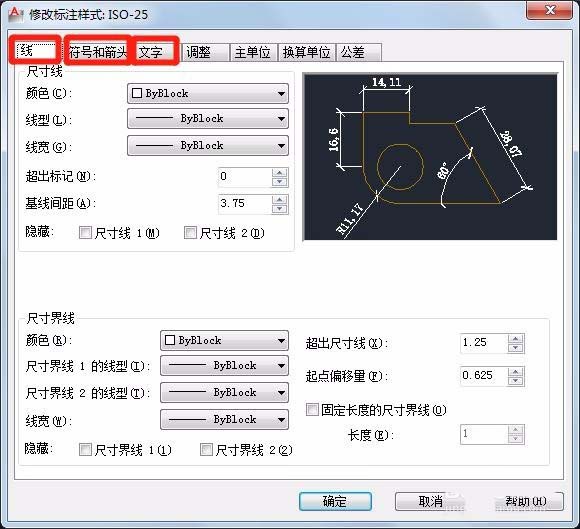Switch to the 公差 tab
This screenshot has width=580, height=529.
tap(359, 52)
